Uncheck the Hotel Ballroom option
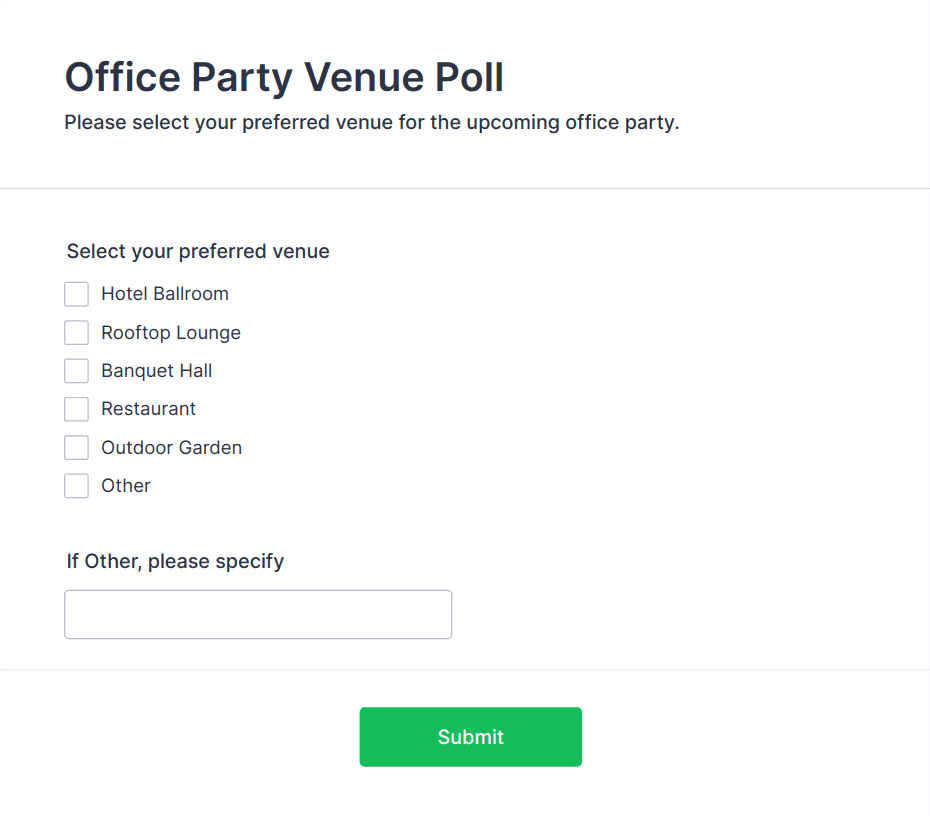 click(x=76, y=293)
